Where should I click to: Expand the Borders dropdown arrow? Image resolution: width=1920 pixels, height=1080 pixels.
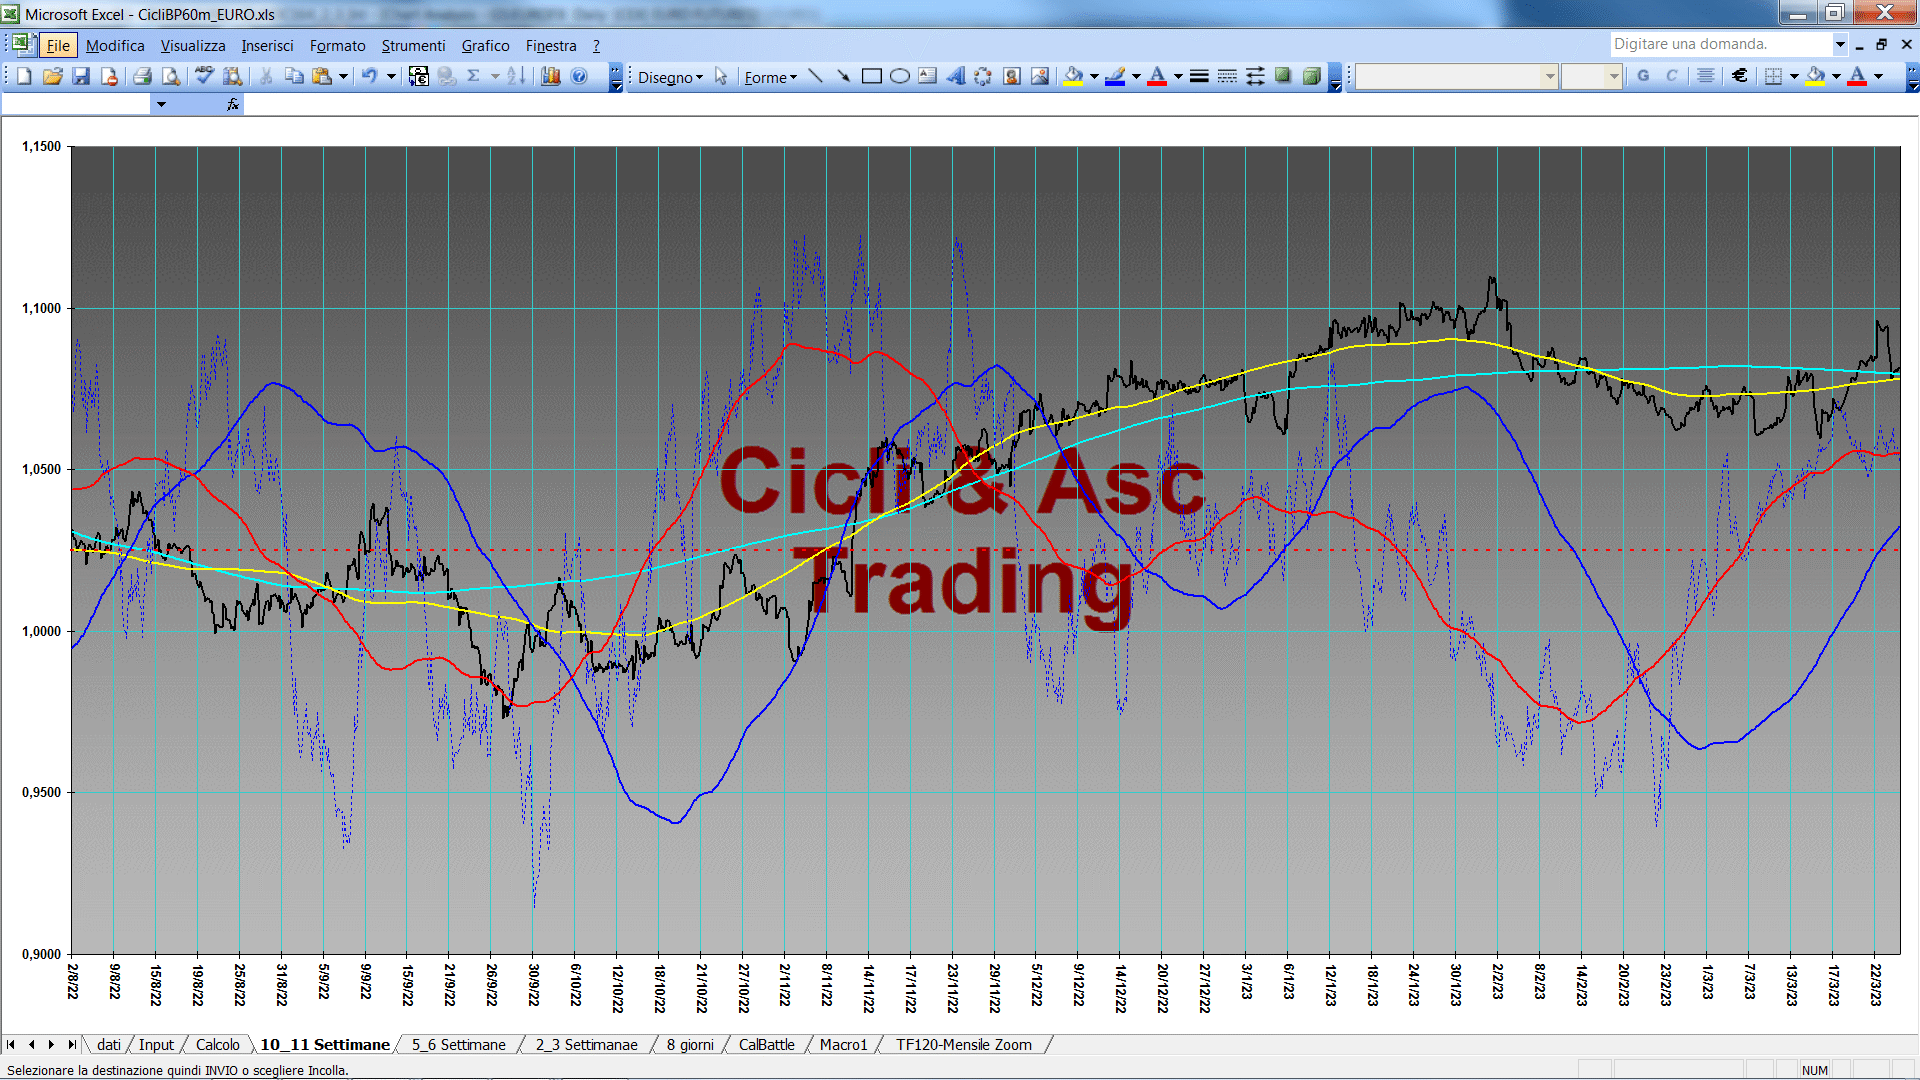[x=1794, y=77]
